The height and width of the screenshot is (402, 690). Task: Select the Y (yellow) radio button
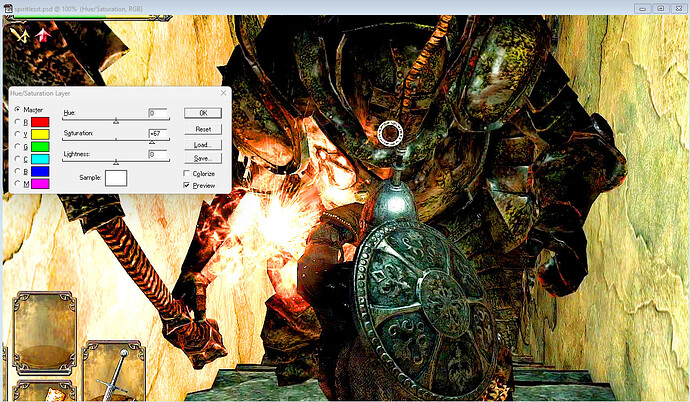point(17,134)
